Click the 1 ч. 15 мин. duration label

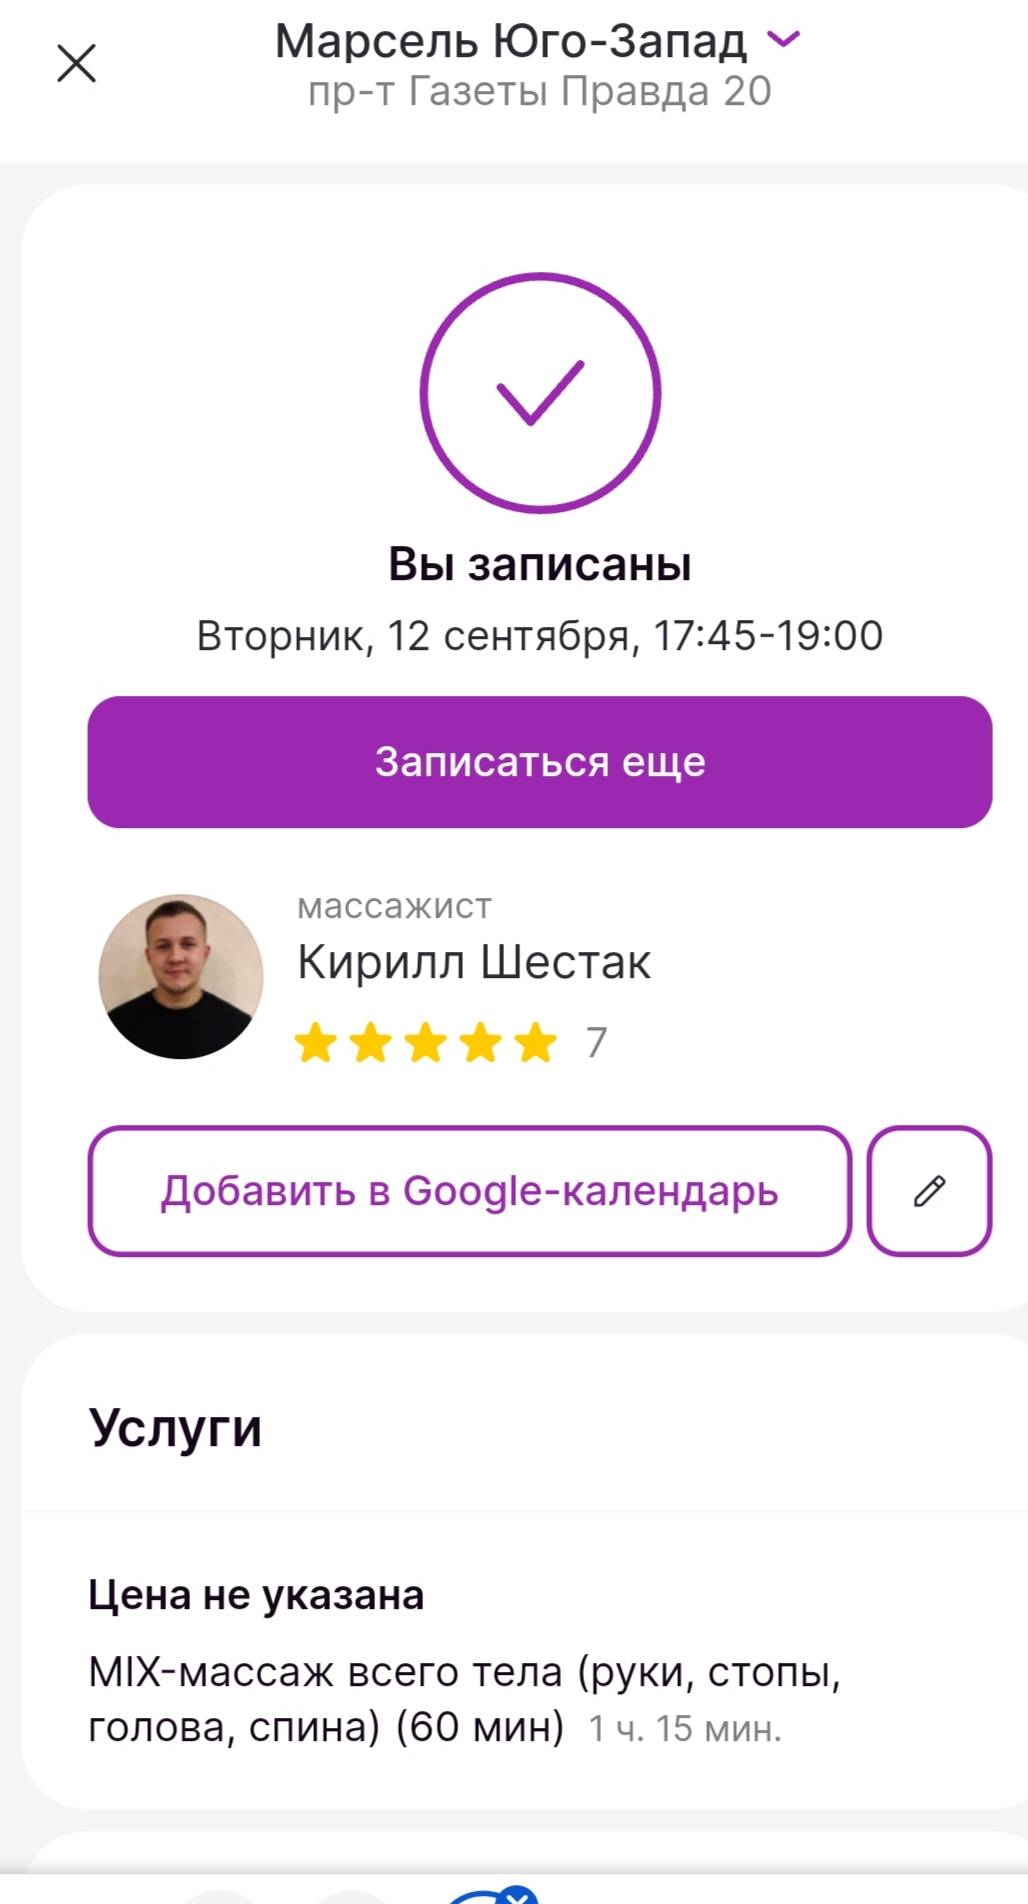tap(685, 1728)
